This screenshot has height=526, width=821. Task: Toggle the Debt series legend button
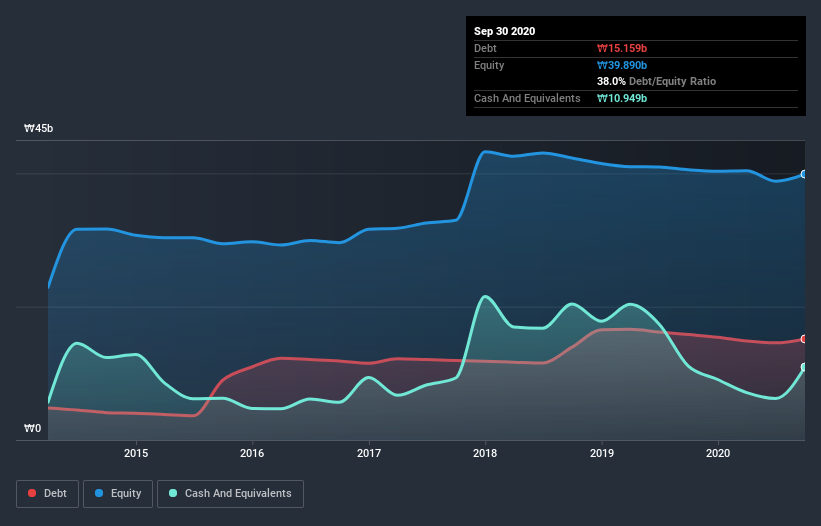(x=48, y=494)
